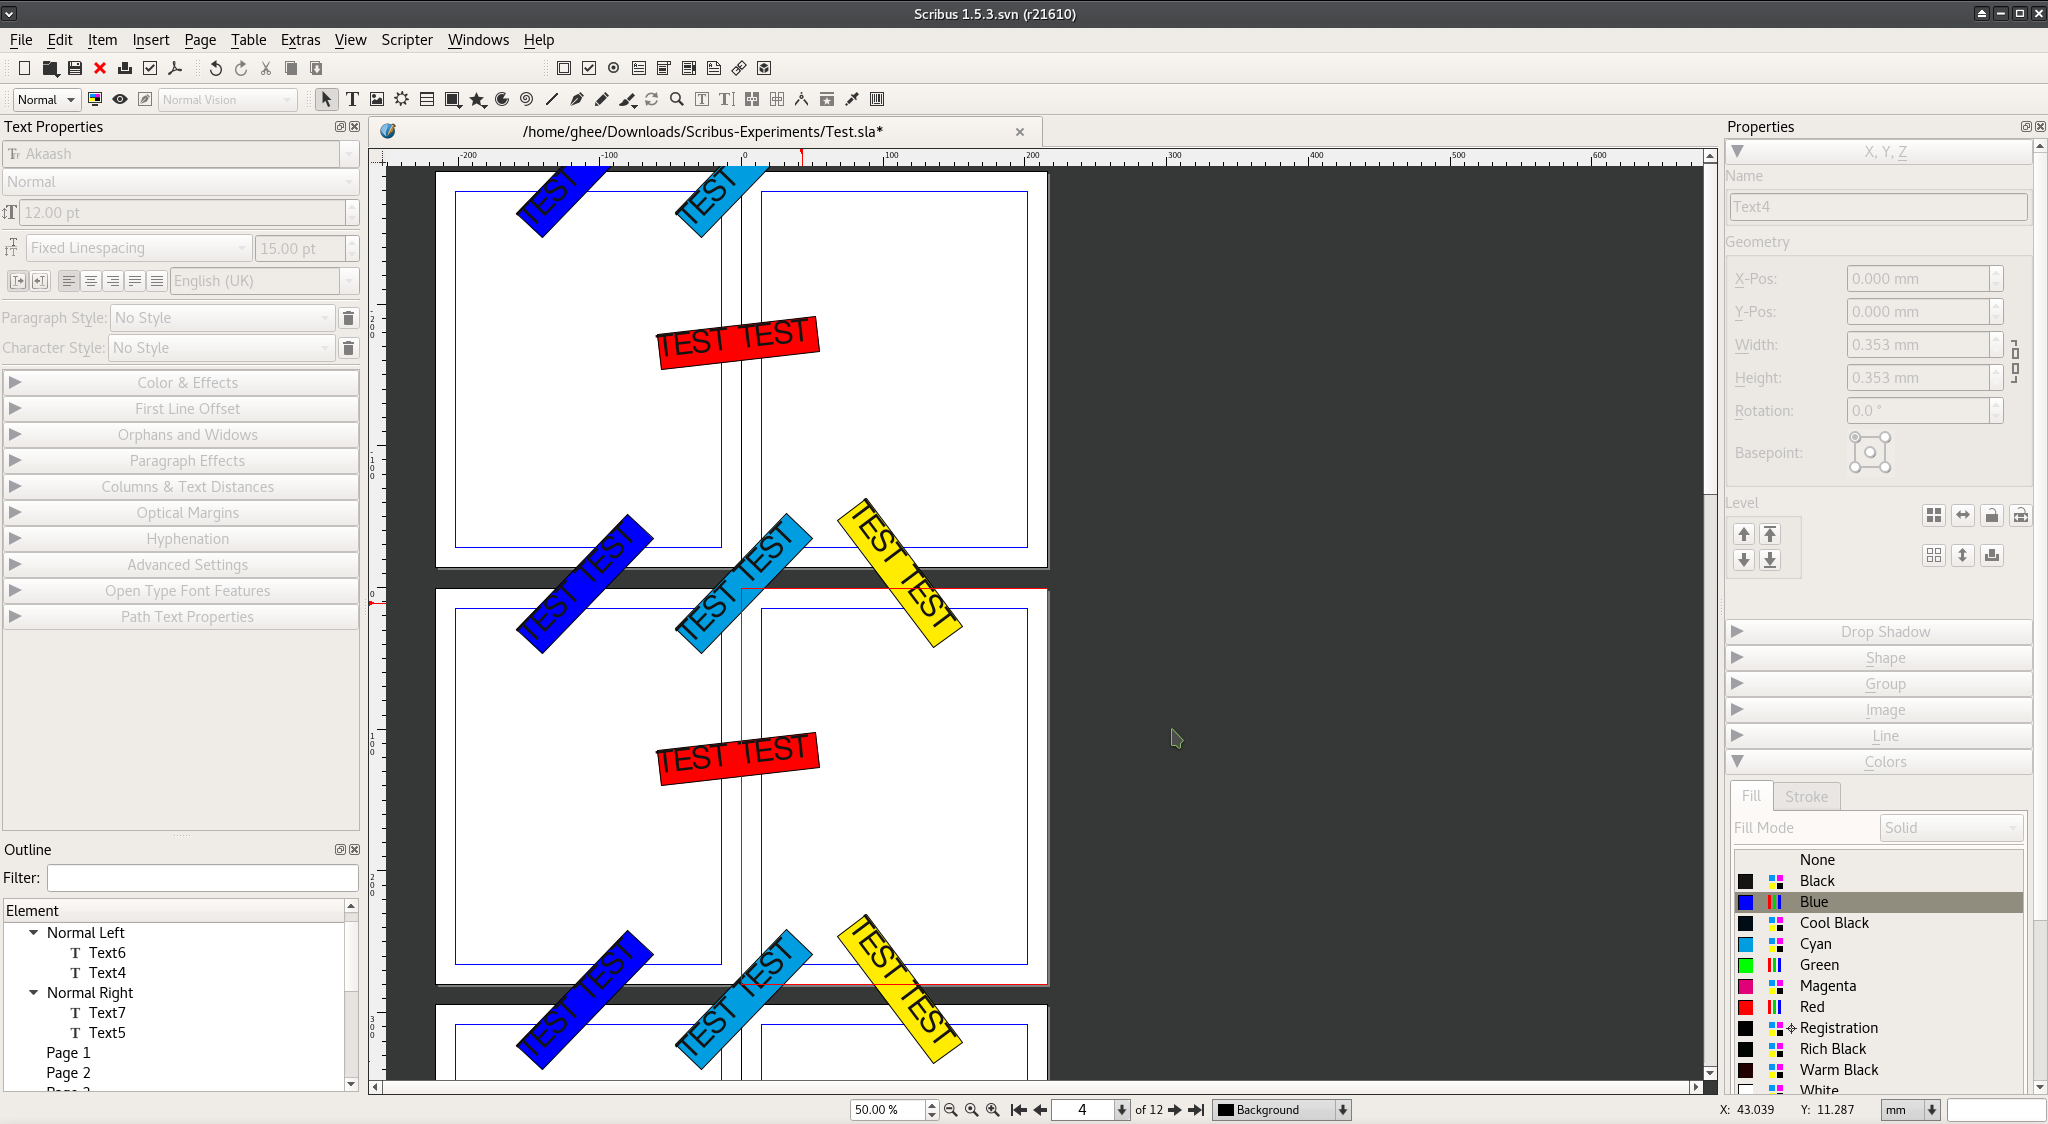Select the Text Frame tool
The width and height of the screenshot is (2048, 1124).
(x=352, y=99)
